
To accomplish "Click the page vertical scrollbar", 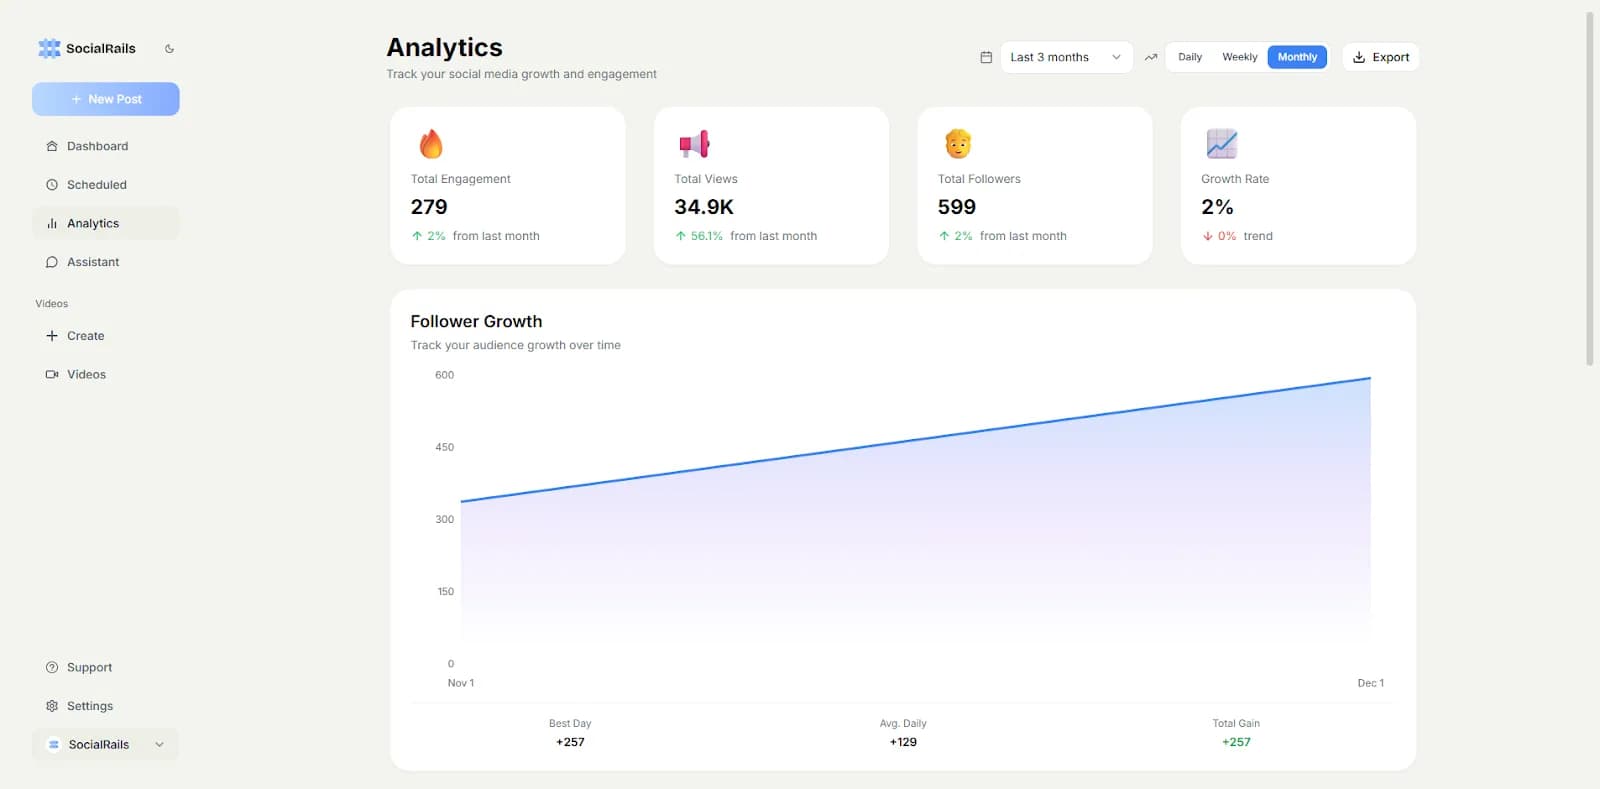I will click(1589, 190).
